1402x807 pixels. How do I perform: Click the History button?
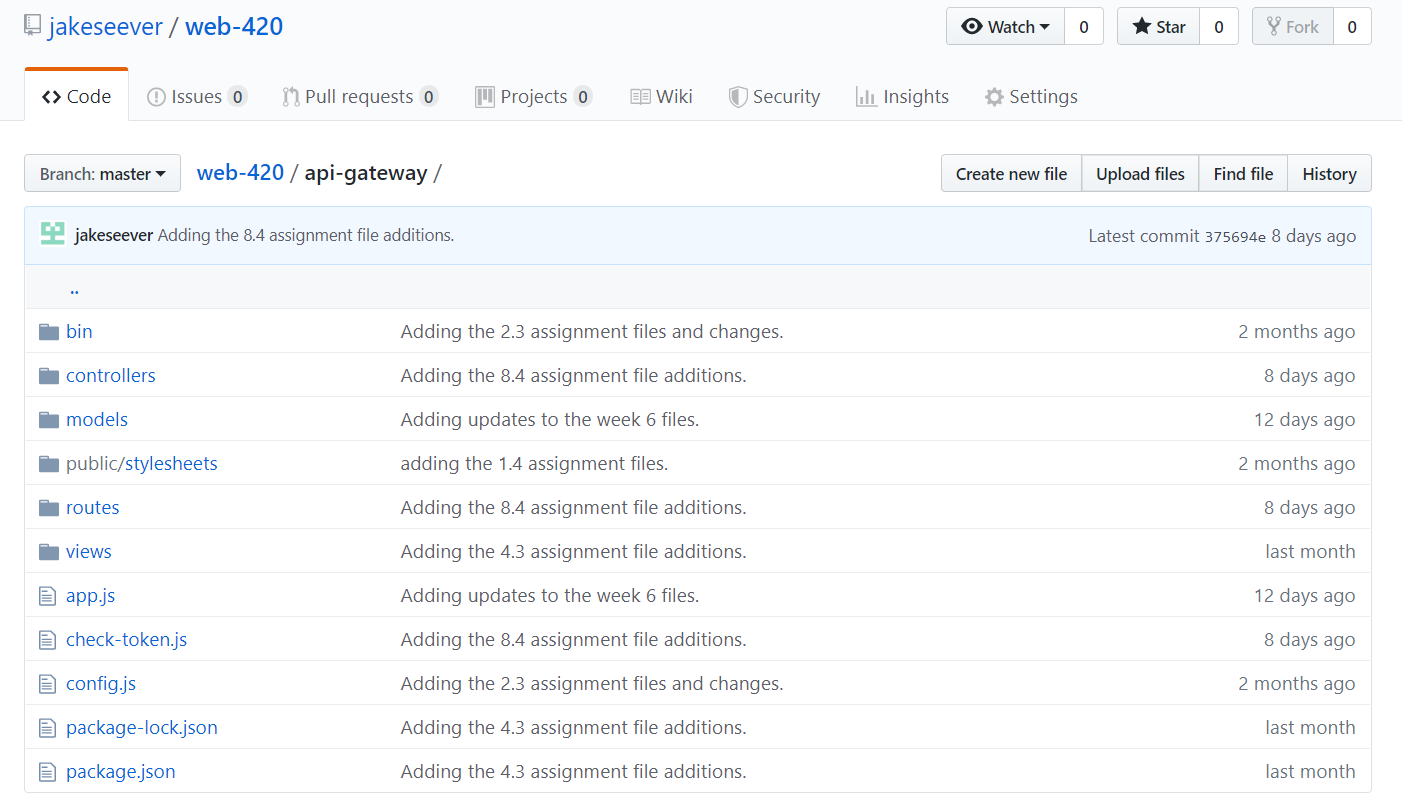click(x=1329, y=173)
